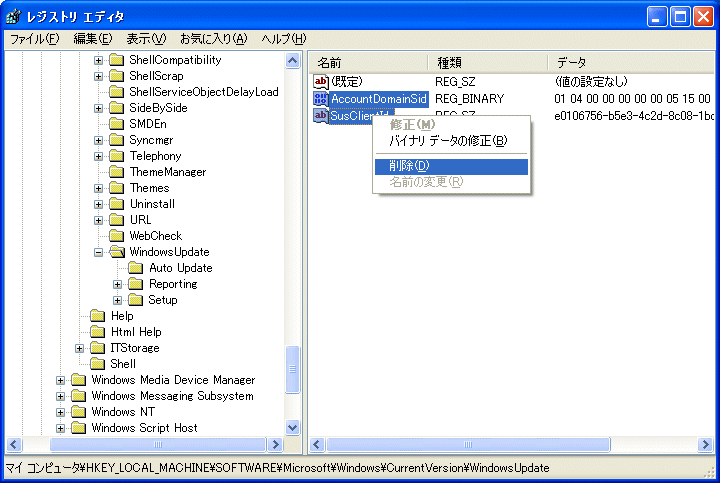Screen dimensions: 720x483
Task: Click tree pane horizontal scroll left arrow
Action: click(x=13, y=444)
